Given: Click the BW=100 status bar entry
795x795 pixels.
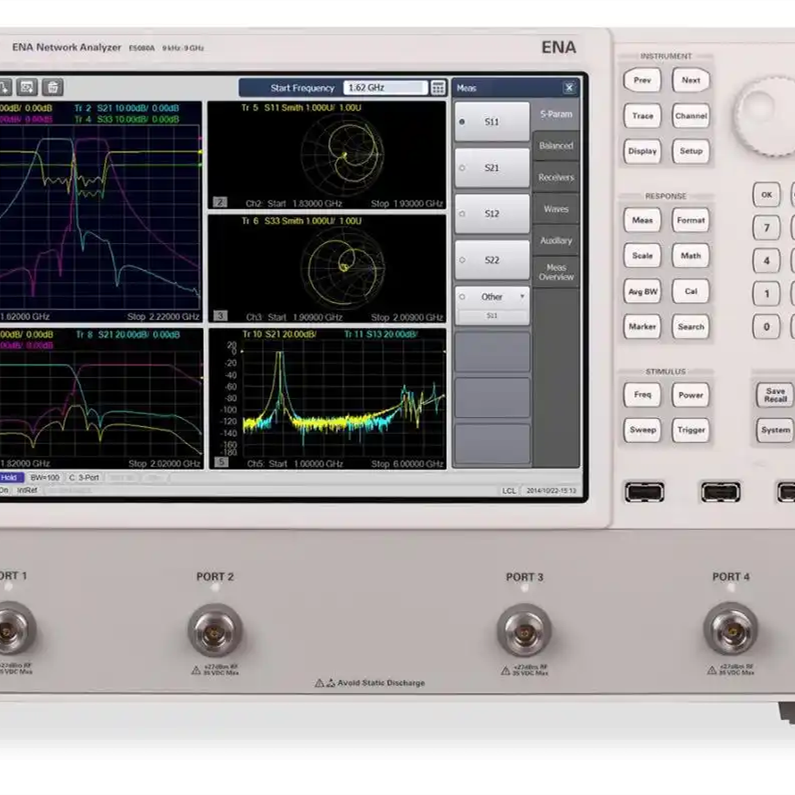Looking at the screenshot, I should click(x=45, y=478).
